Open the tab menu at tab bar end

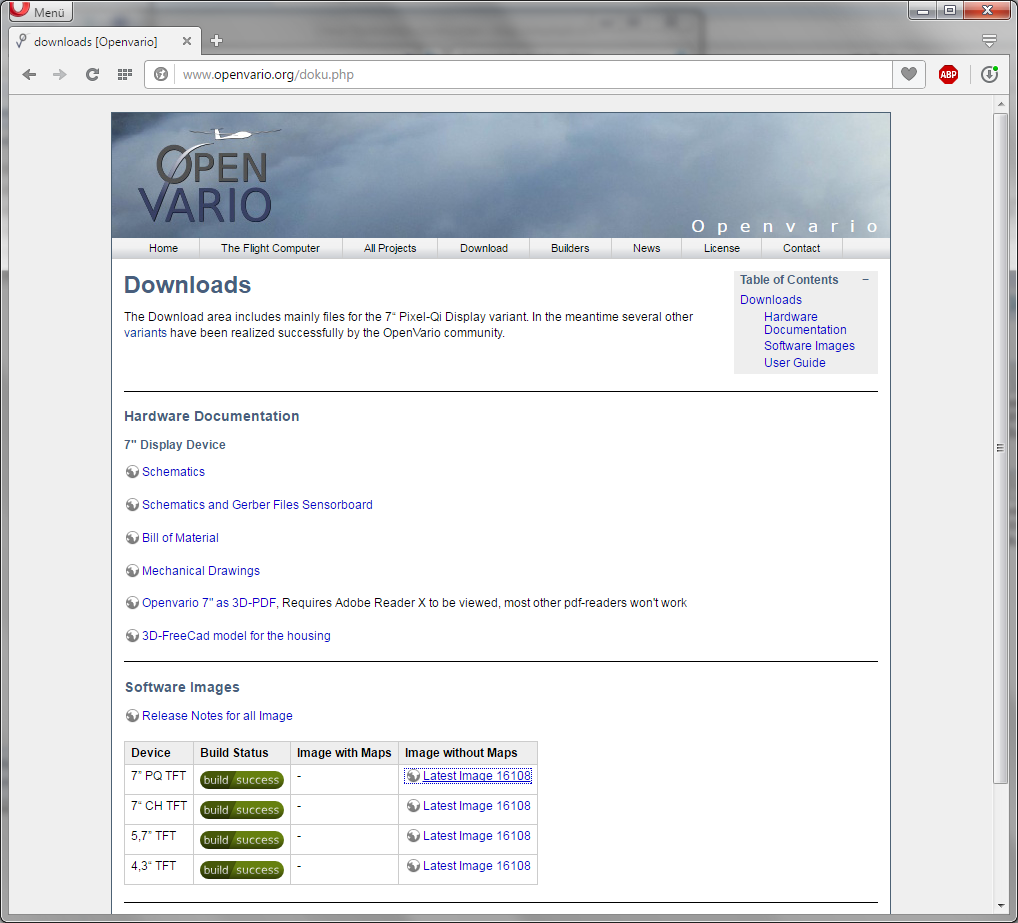[x=989, y=41]
